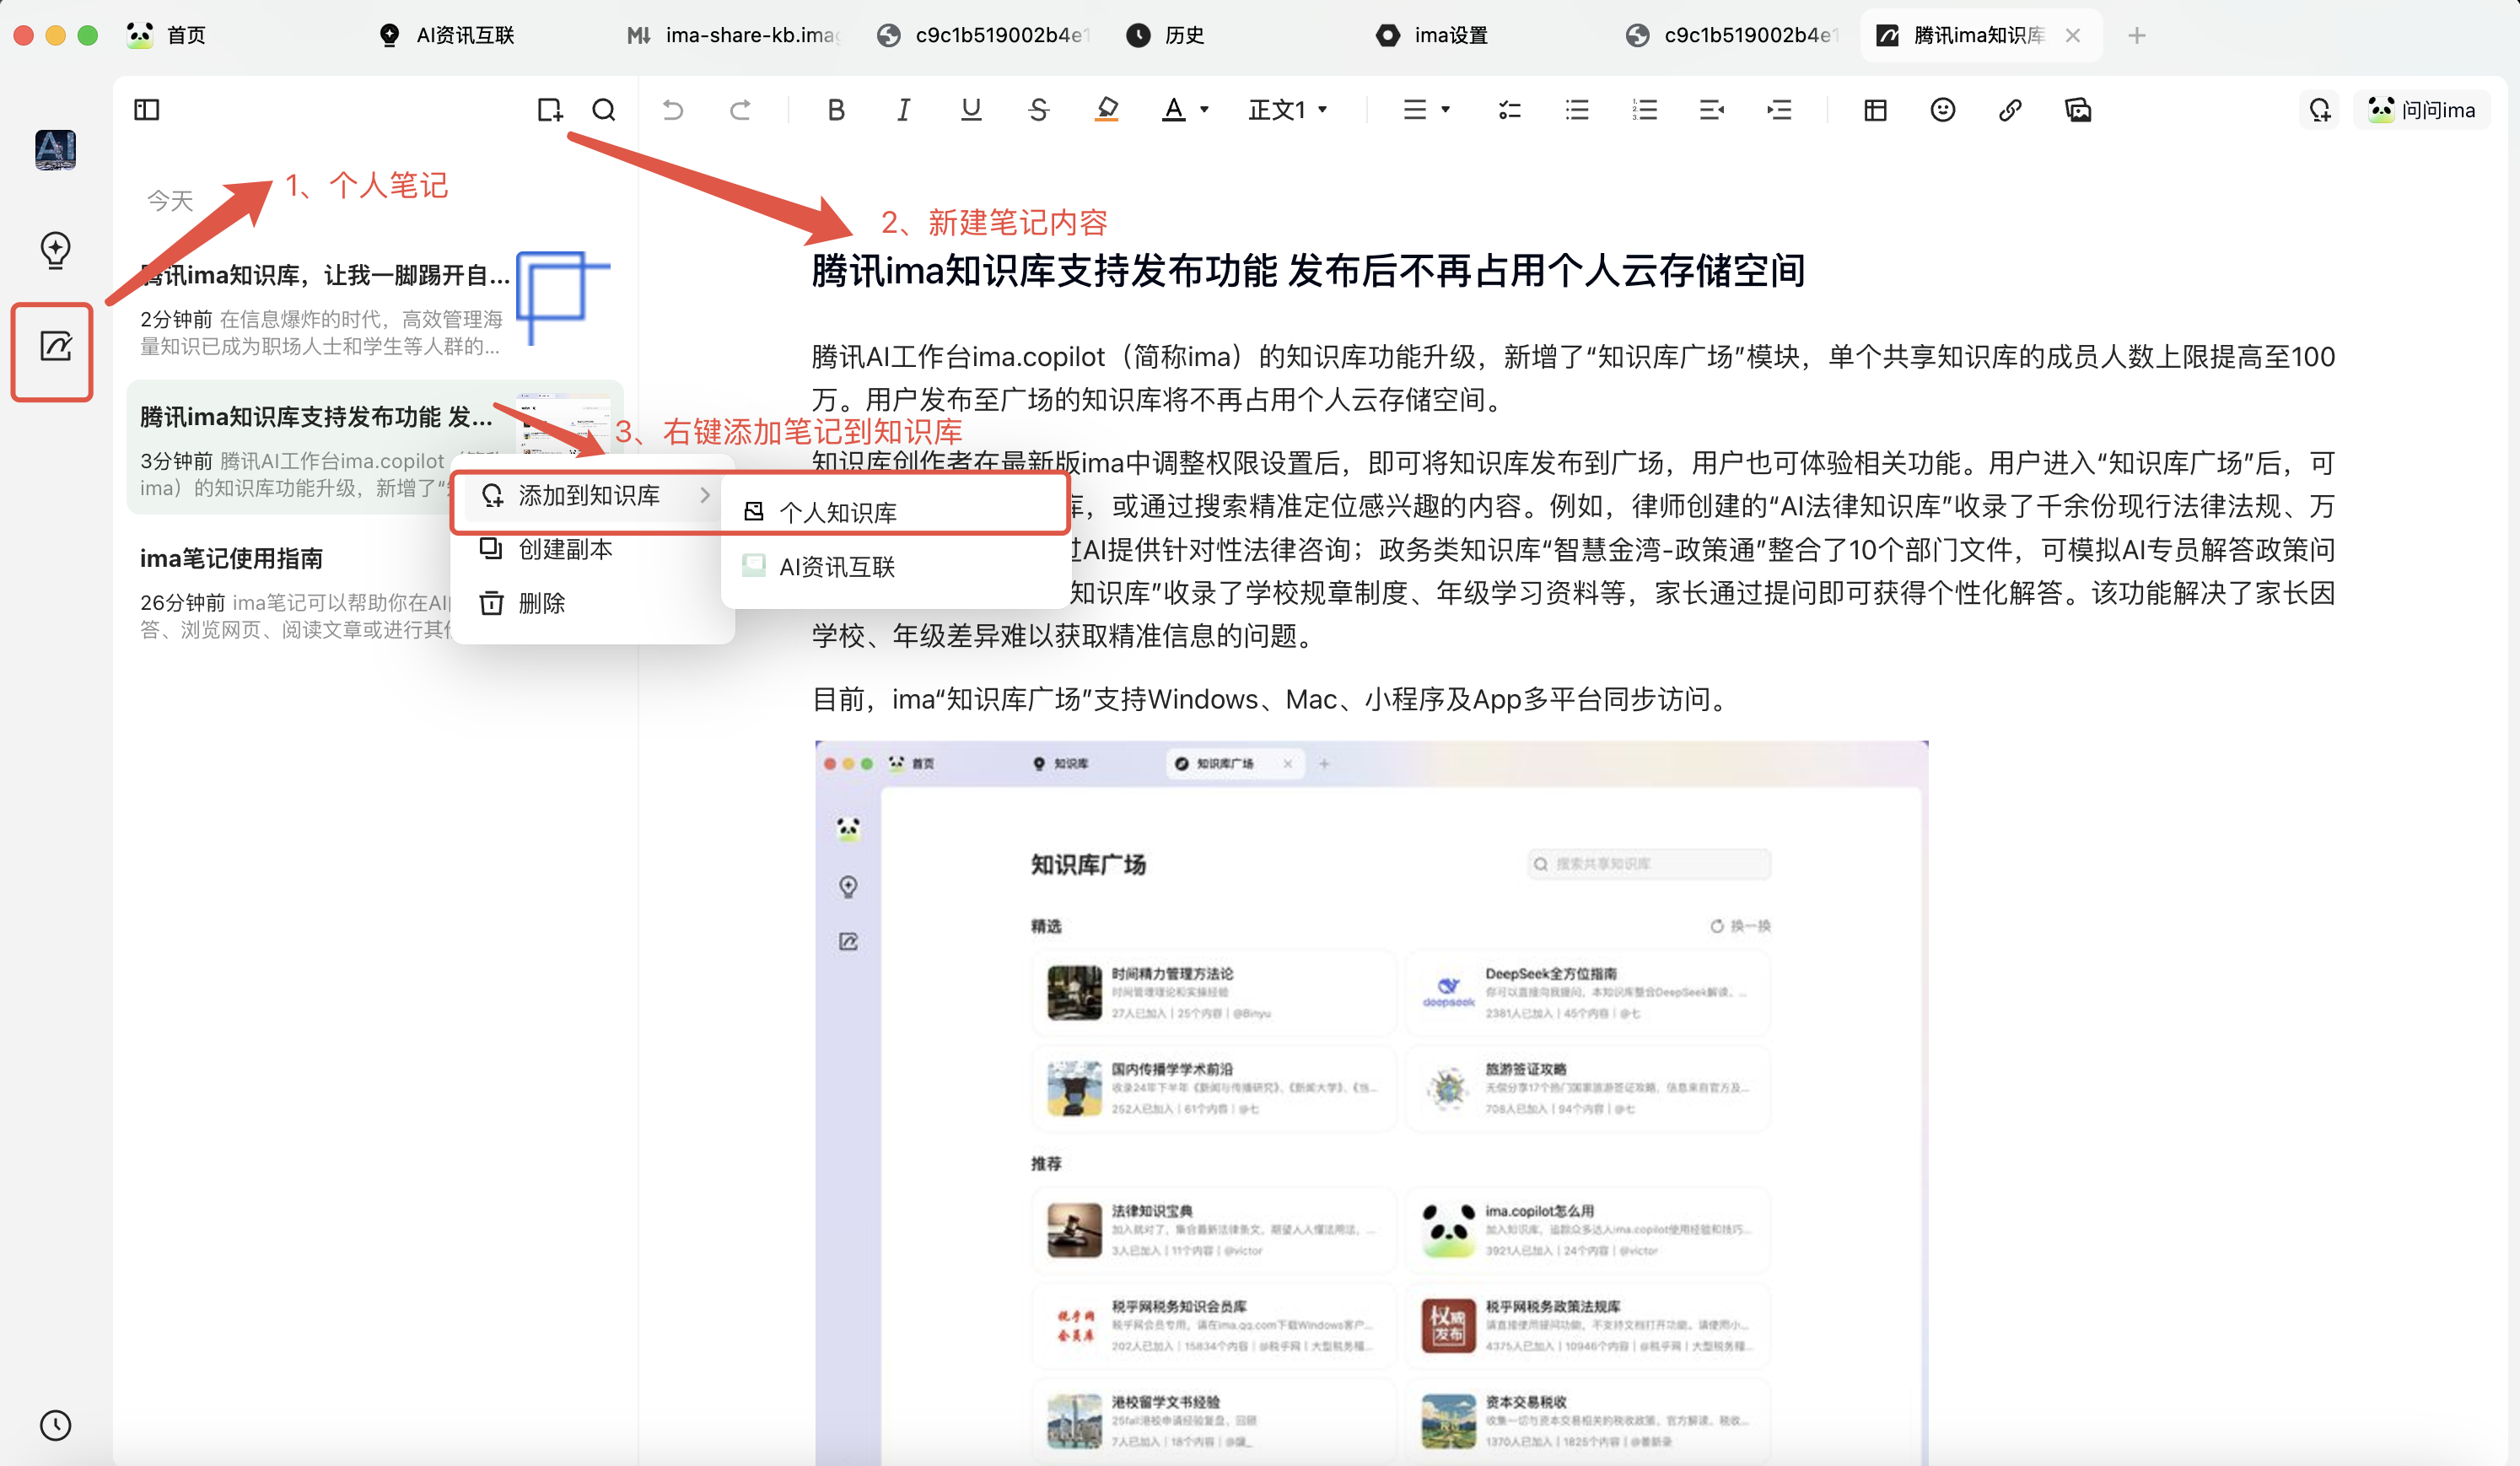
Task: Apply the highlight color marker
Action: tap(1106, 110)
